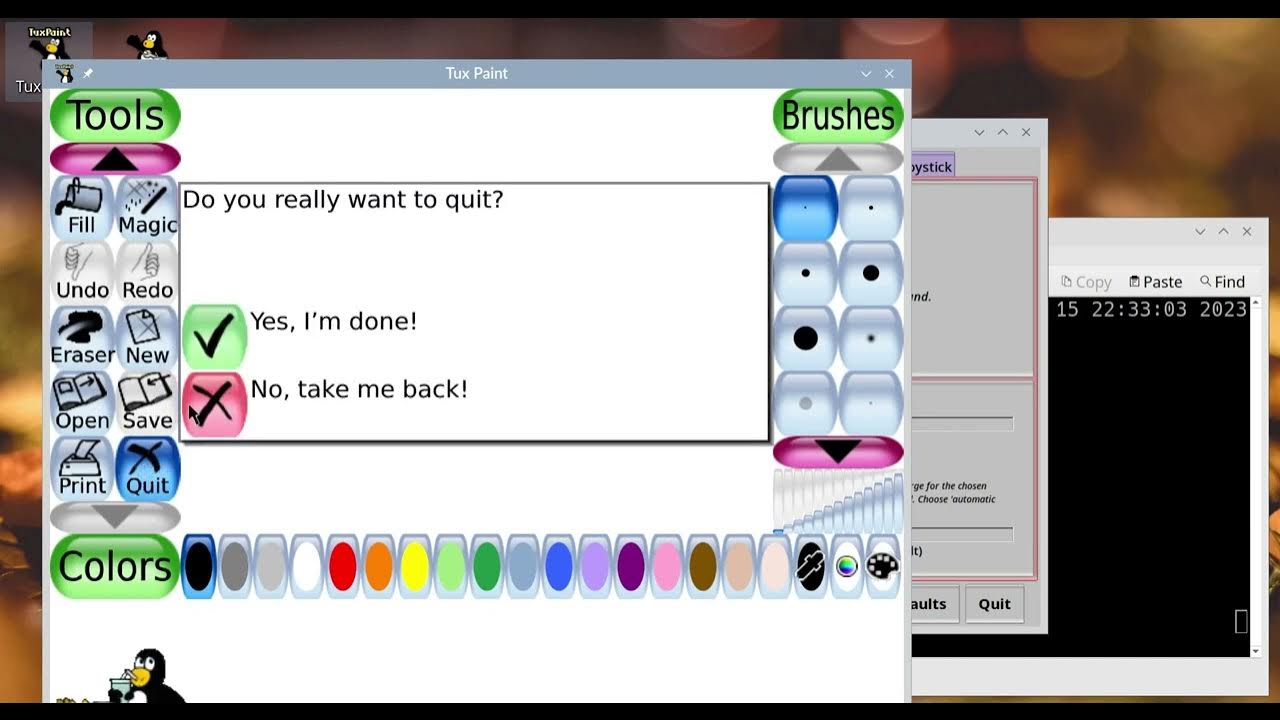This screenshot has width=1280, height=720.
Task: Pick the yellow color swatch
Action: [415, 567]
